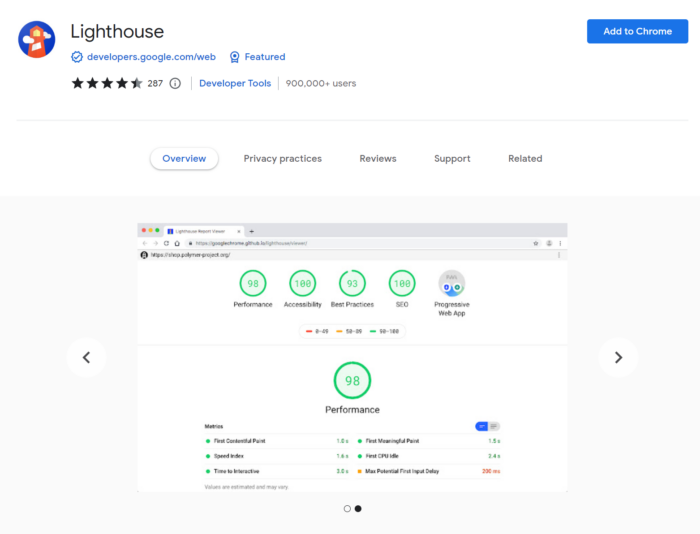Open the Featured badge link
This screenshot has width=700, height=534.
265,57
